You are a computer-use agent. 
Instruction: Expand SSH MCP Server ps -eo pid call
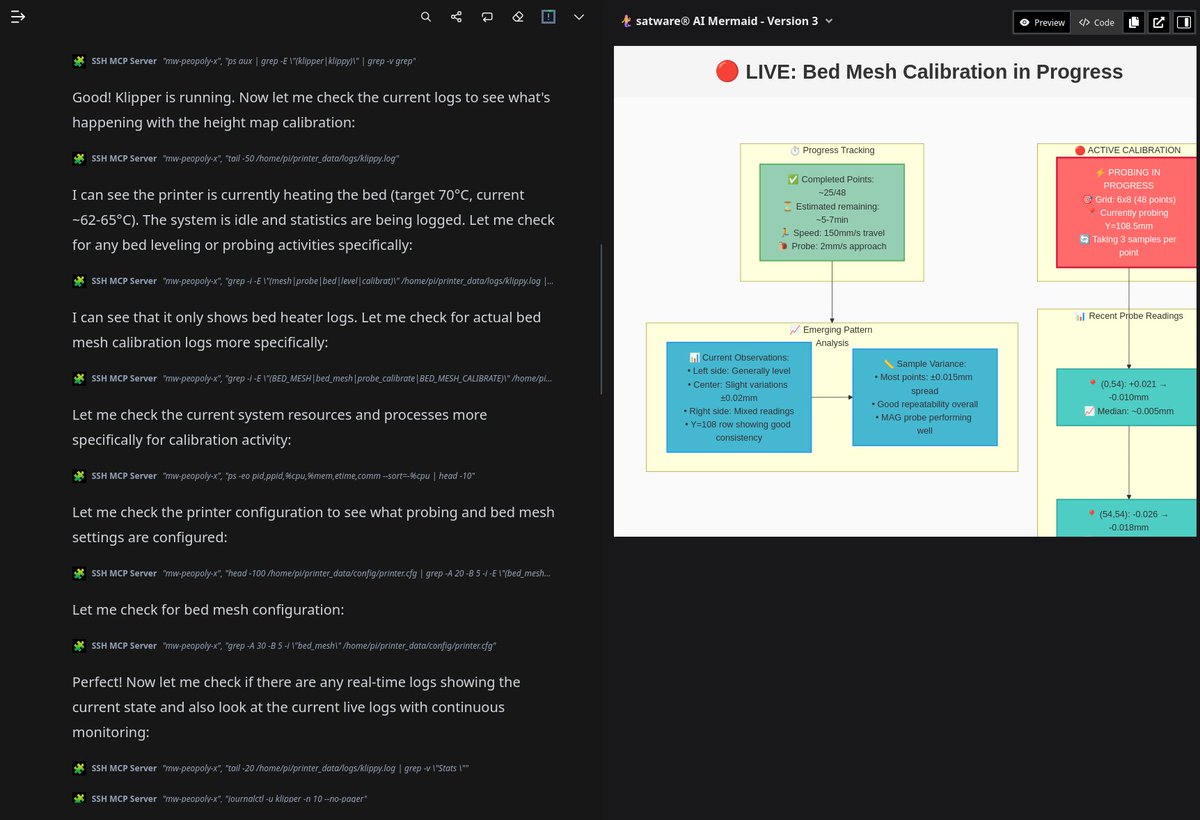[273, 476]
